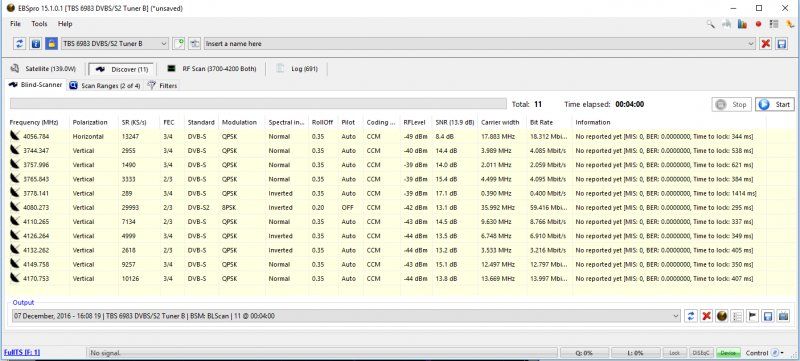Open the blue device info icon

(36, 44)
